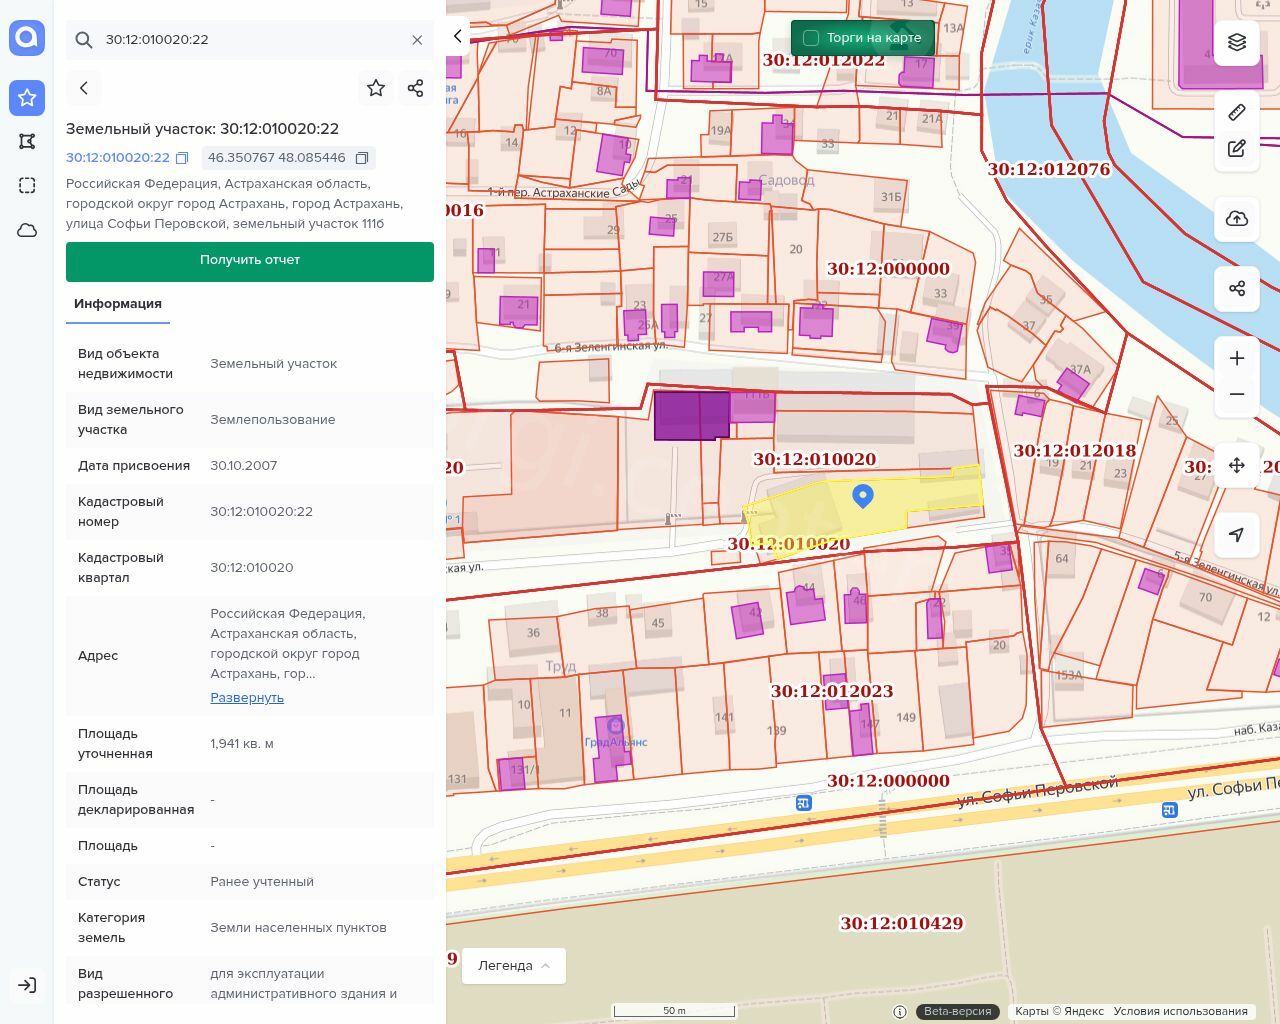Open the map layers panel

[x=1237, y=42]
